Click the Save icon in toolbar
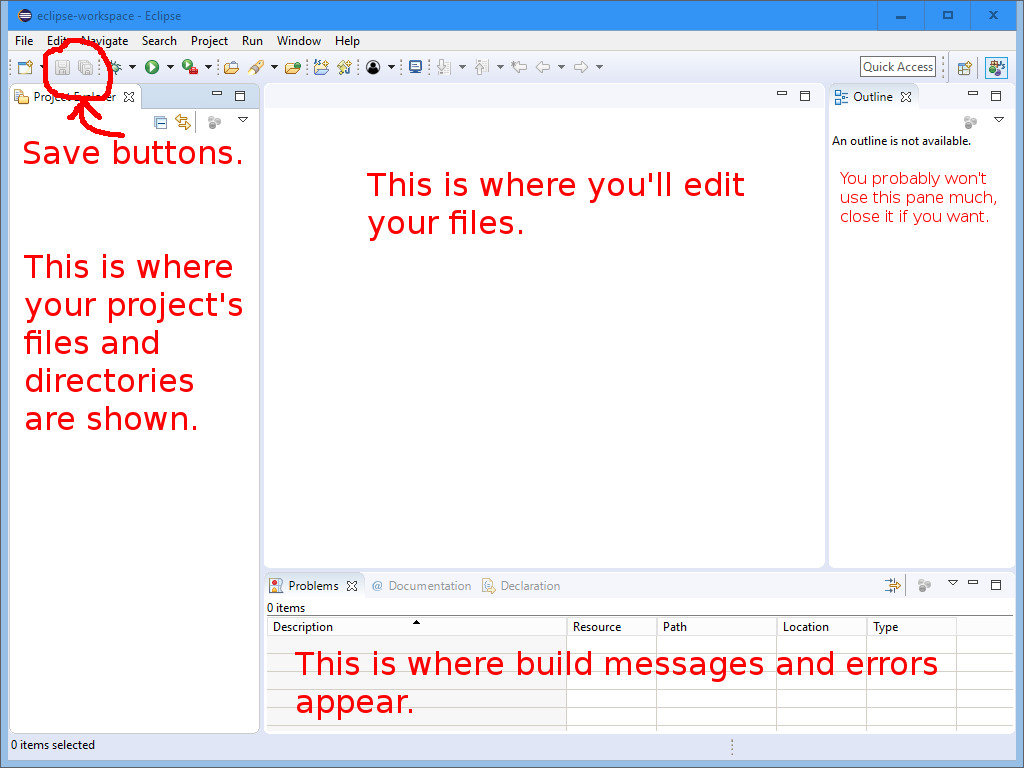The width and height of the screenshot is (1024, 768). click(x=62, y=67)
